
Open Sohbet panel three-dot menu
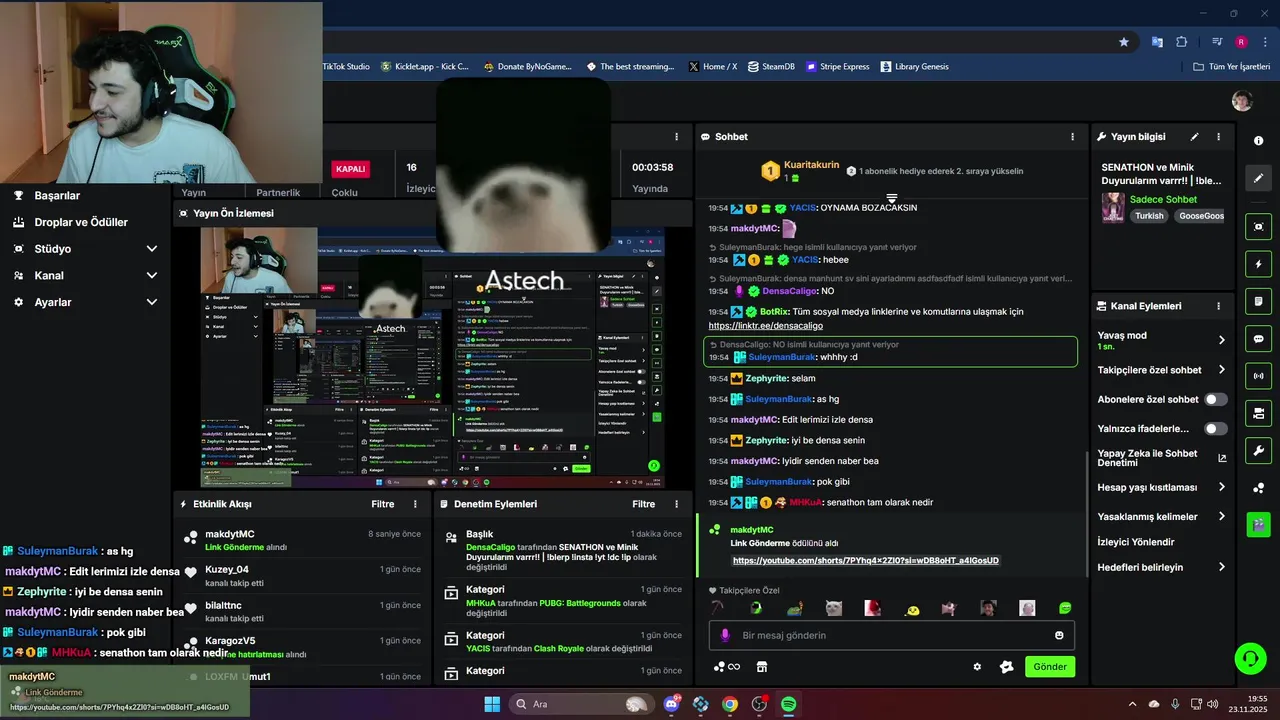pos(1073,137)
